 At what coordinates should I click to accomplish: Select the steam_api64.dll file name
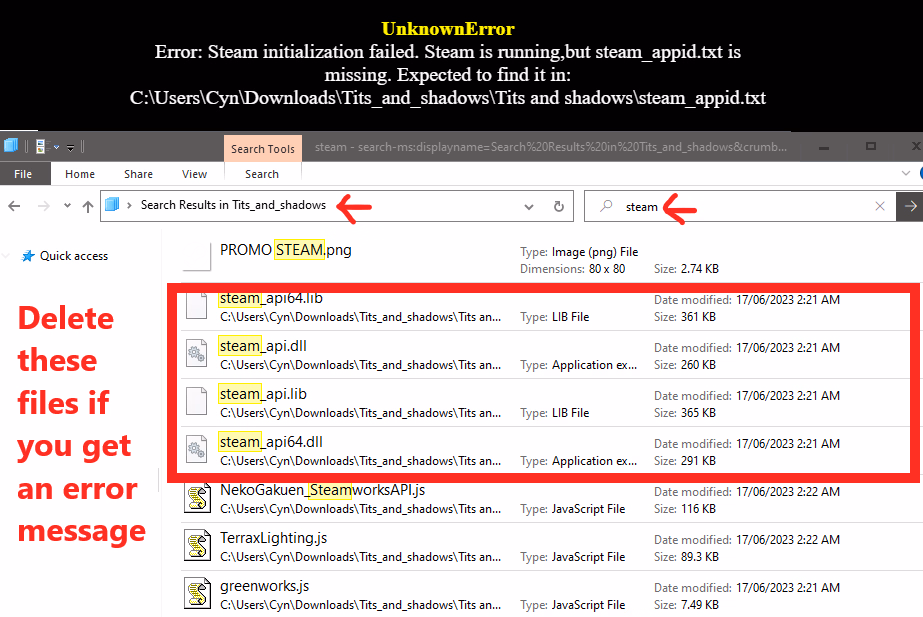point(271,442)
